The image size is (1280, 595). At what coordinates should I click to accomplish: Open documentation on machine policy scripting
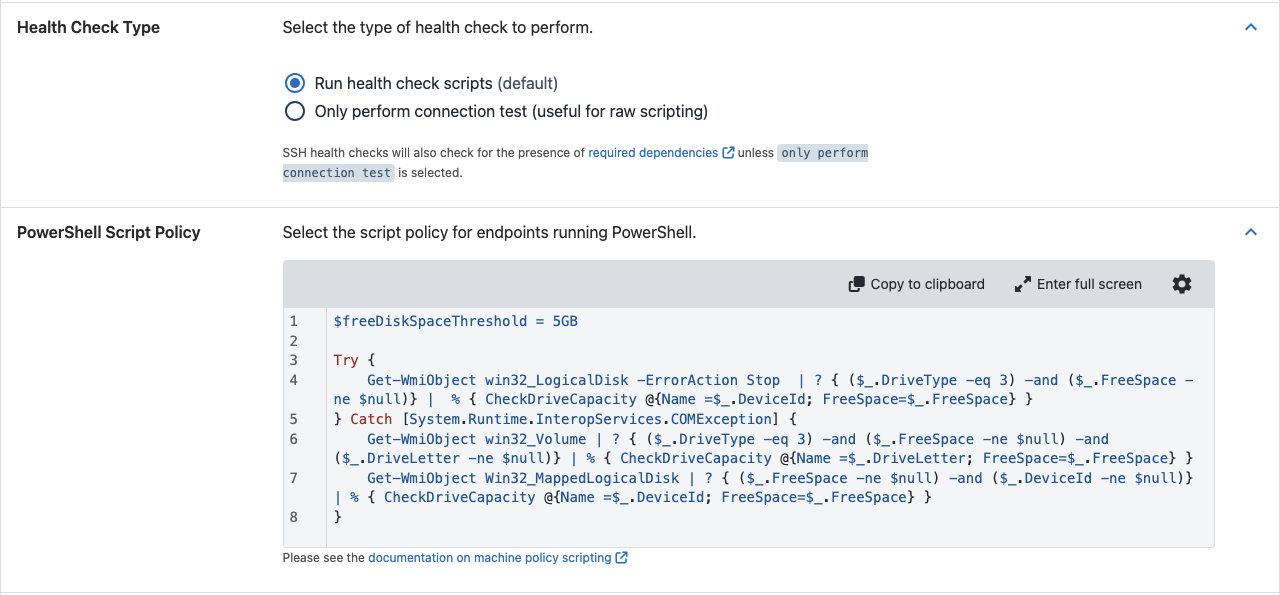[490, 558]
